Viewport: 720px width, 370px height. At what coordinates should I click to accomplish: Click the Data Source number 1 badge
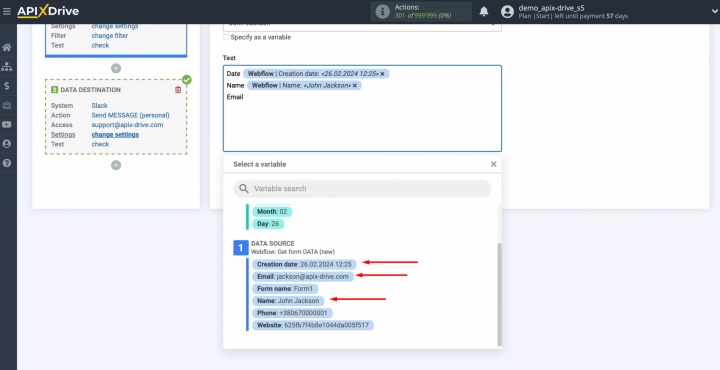point(241,248)
